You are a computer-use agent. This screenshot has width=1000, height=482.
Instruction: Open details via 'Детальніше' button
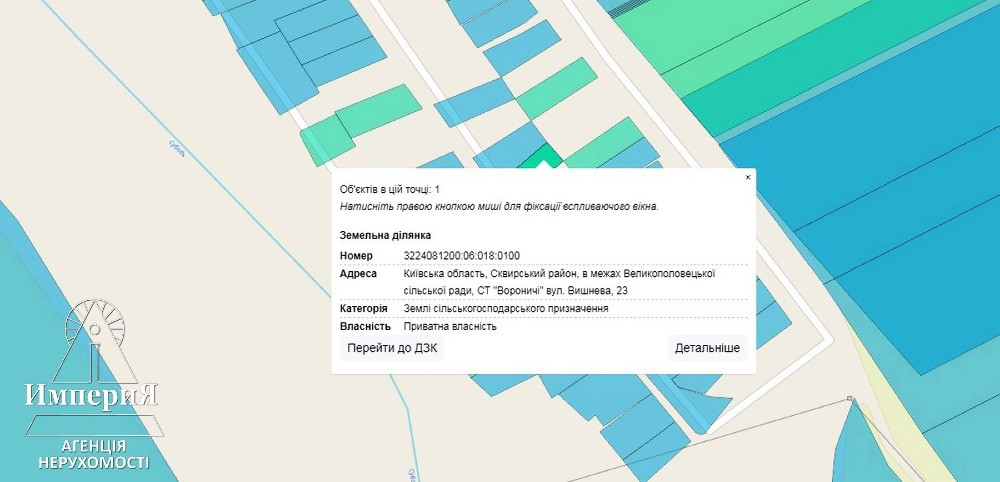(707, 348)
